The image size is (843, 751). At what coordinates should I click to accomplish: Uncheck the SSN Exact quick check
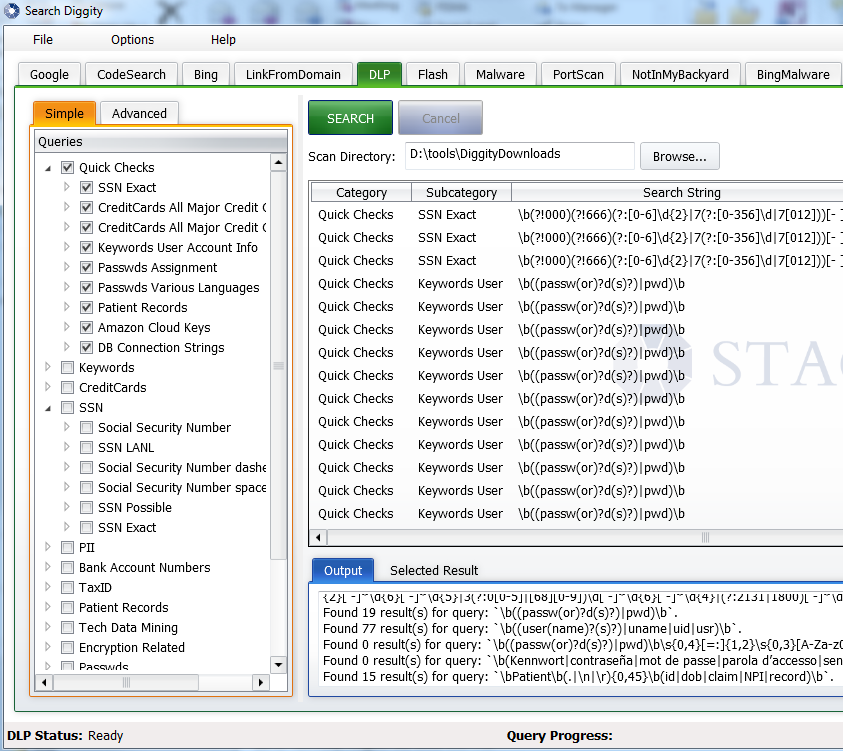click(x=86, y=188)
